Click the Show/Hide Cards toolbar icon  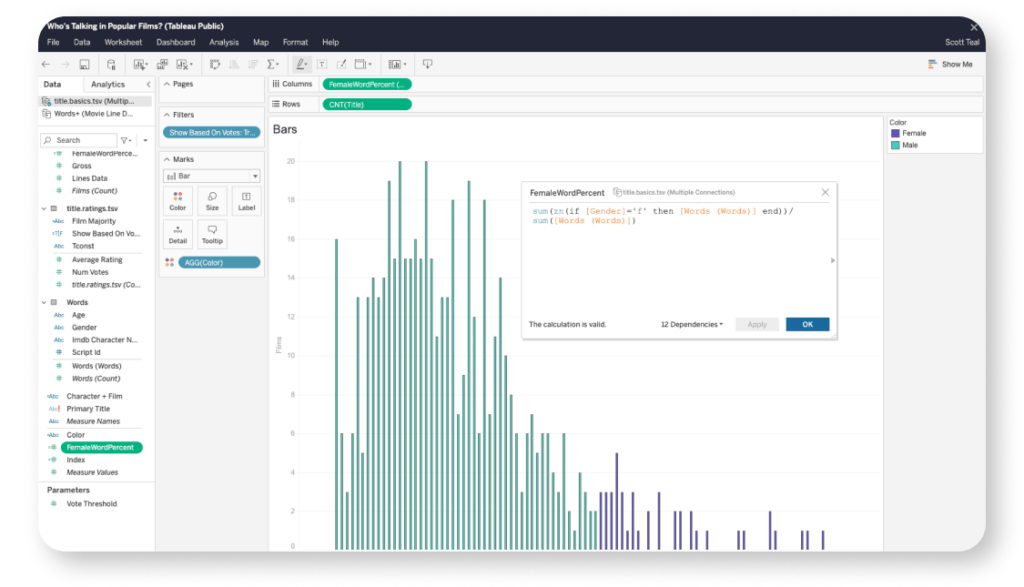[x=397, y=64]
